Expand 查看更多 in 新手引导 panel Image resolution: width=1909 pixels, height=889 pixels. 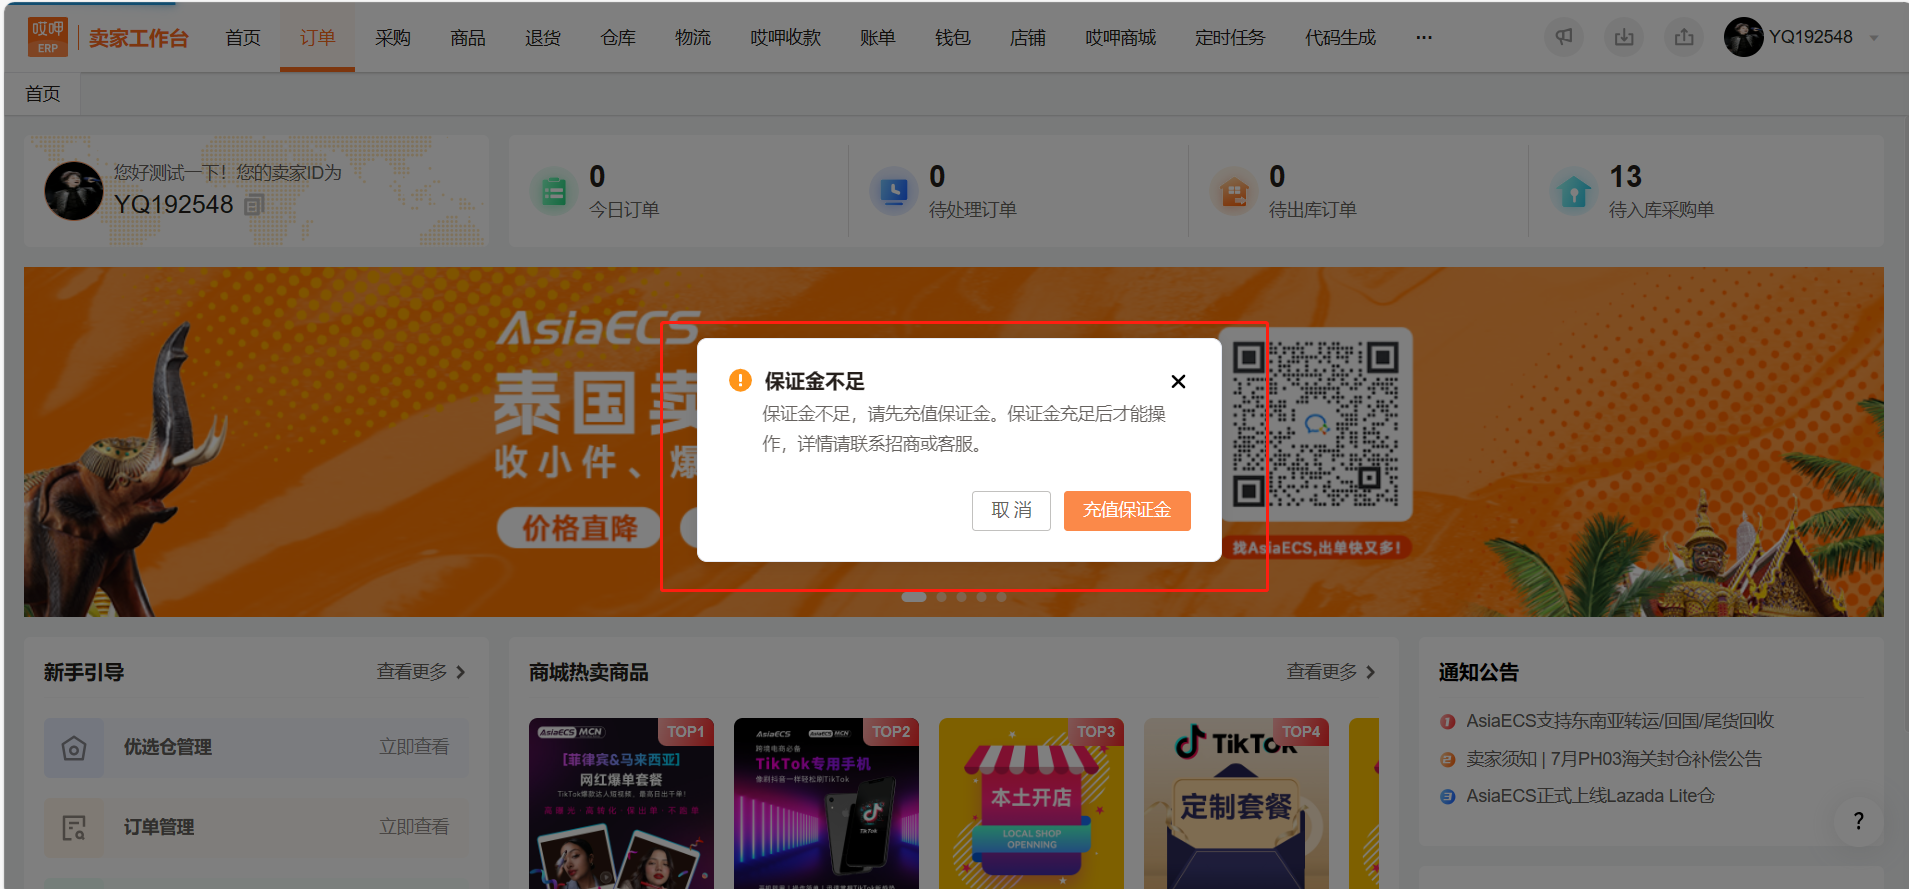(421, 672)
